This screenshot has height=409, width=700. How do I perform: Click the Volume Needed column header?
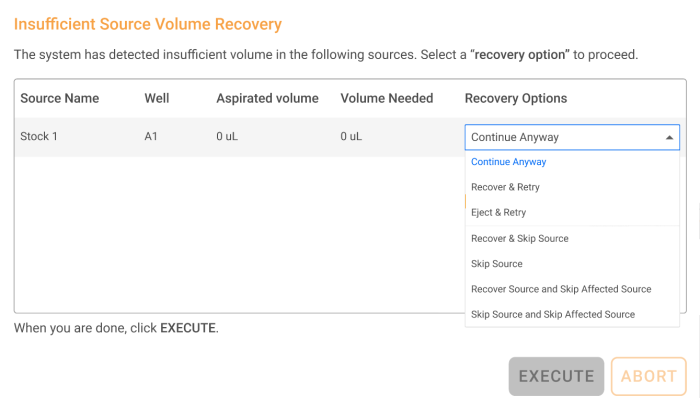[x=386, y=99]
